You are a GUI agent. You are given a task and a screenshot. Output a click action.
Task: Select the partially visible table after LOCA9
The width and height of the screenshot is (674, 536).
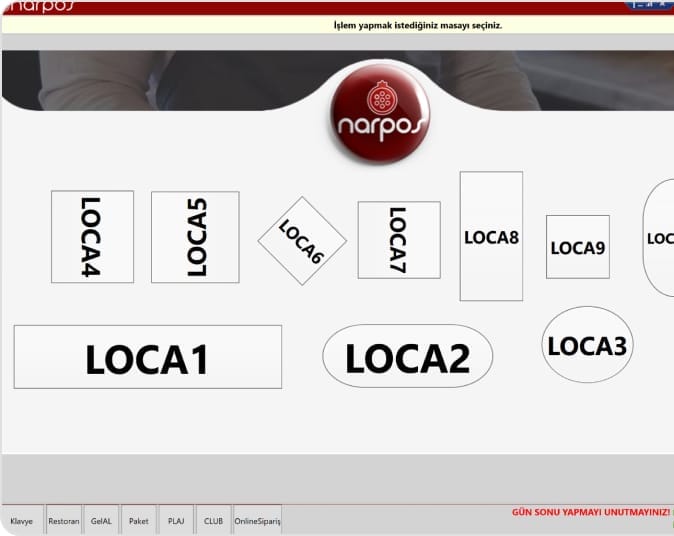pos(659,238)
